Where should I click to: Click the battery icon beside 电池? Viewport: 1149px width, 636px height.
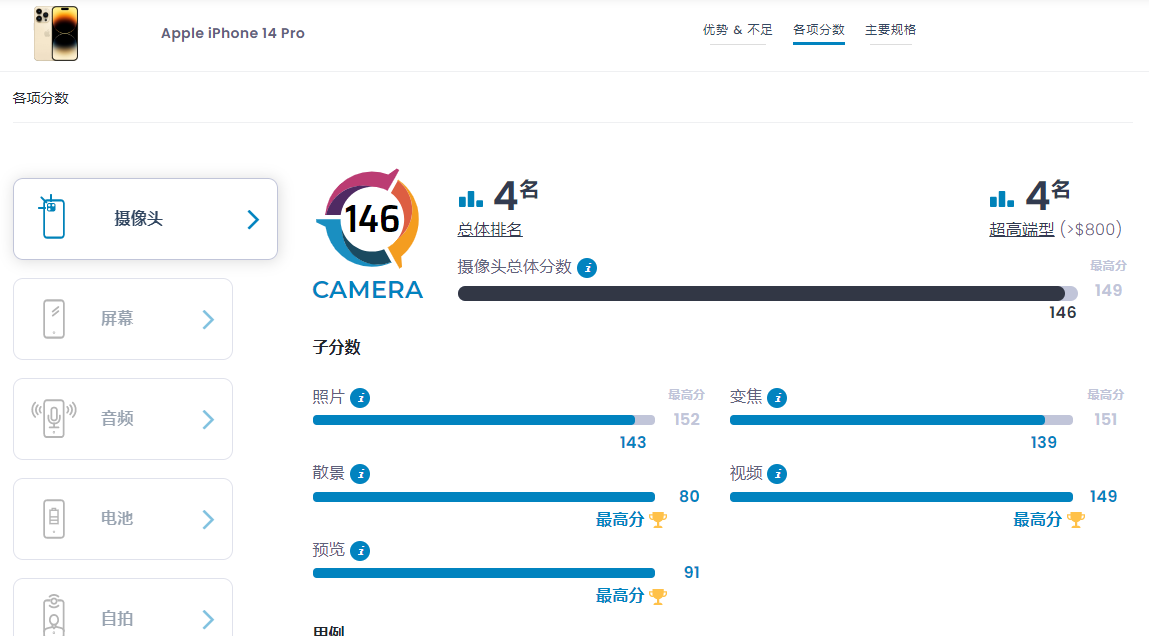click(x=53, y=519)
